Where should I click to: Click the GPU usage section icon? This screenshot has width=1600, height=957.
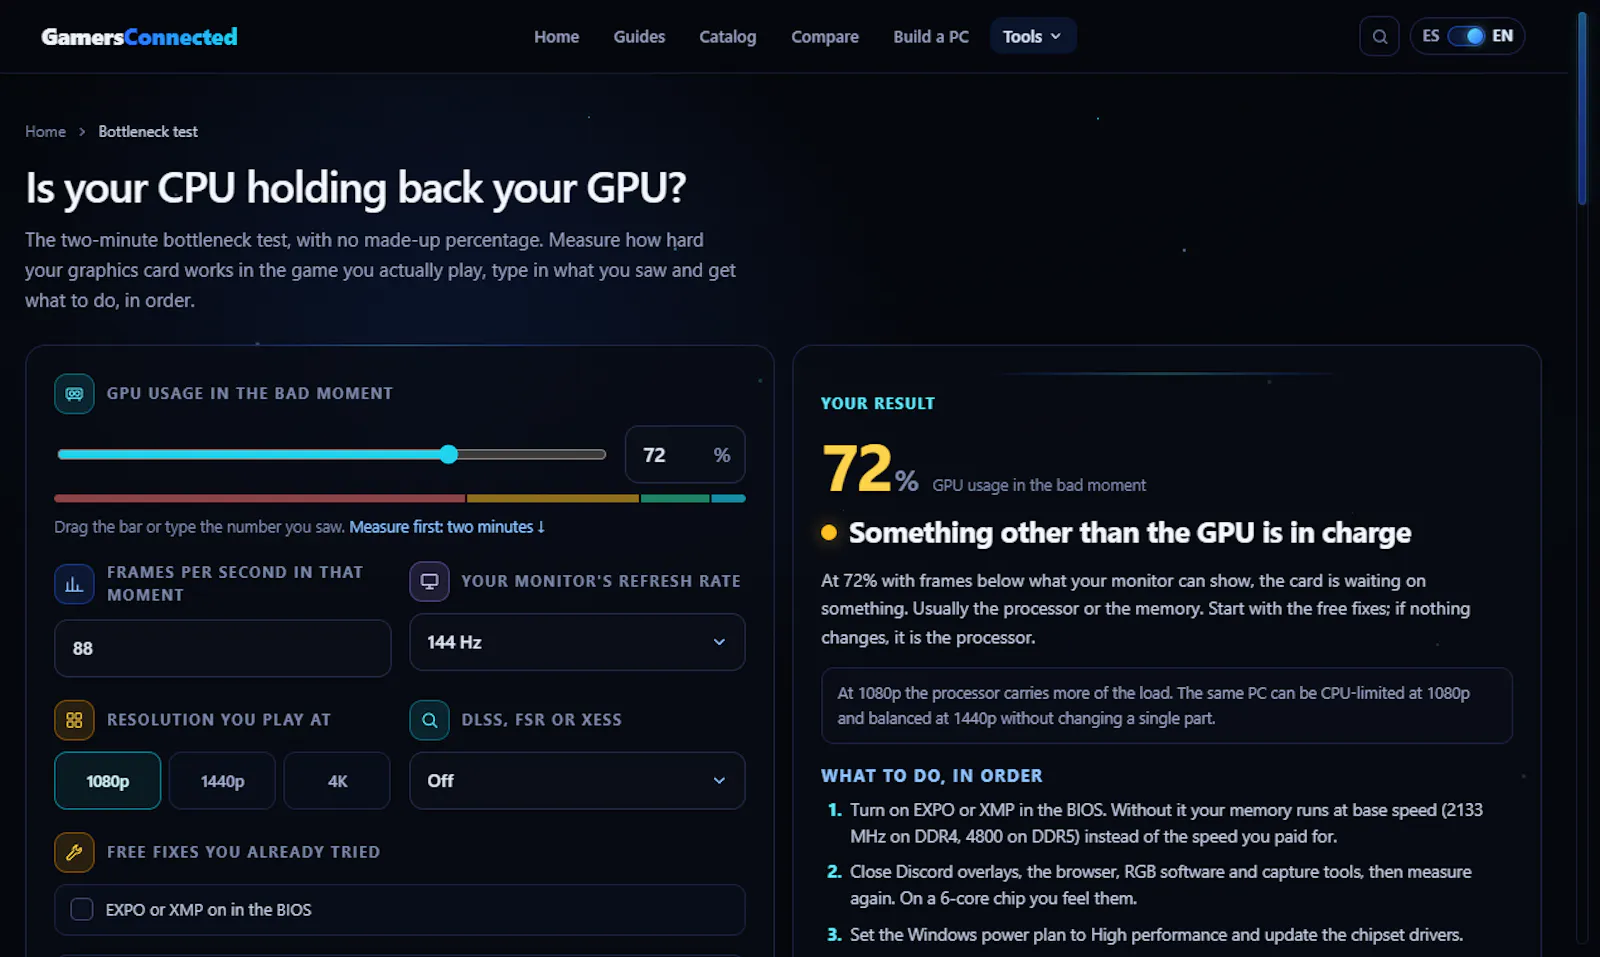point(74,394)
